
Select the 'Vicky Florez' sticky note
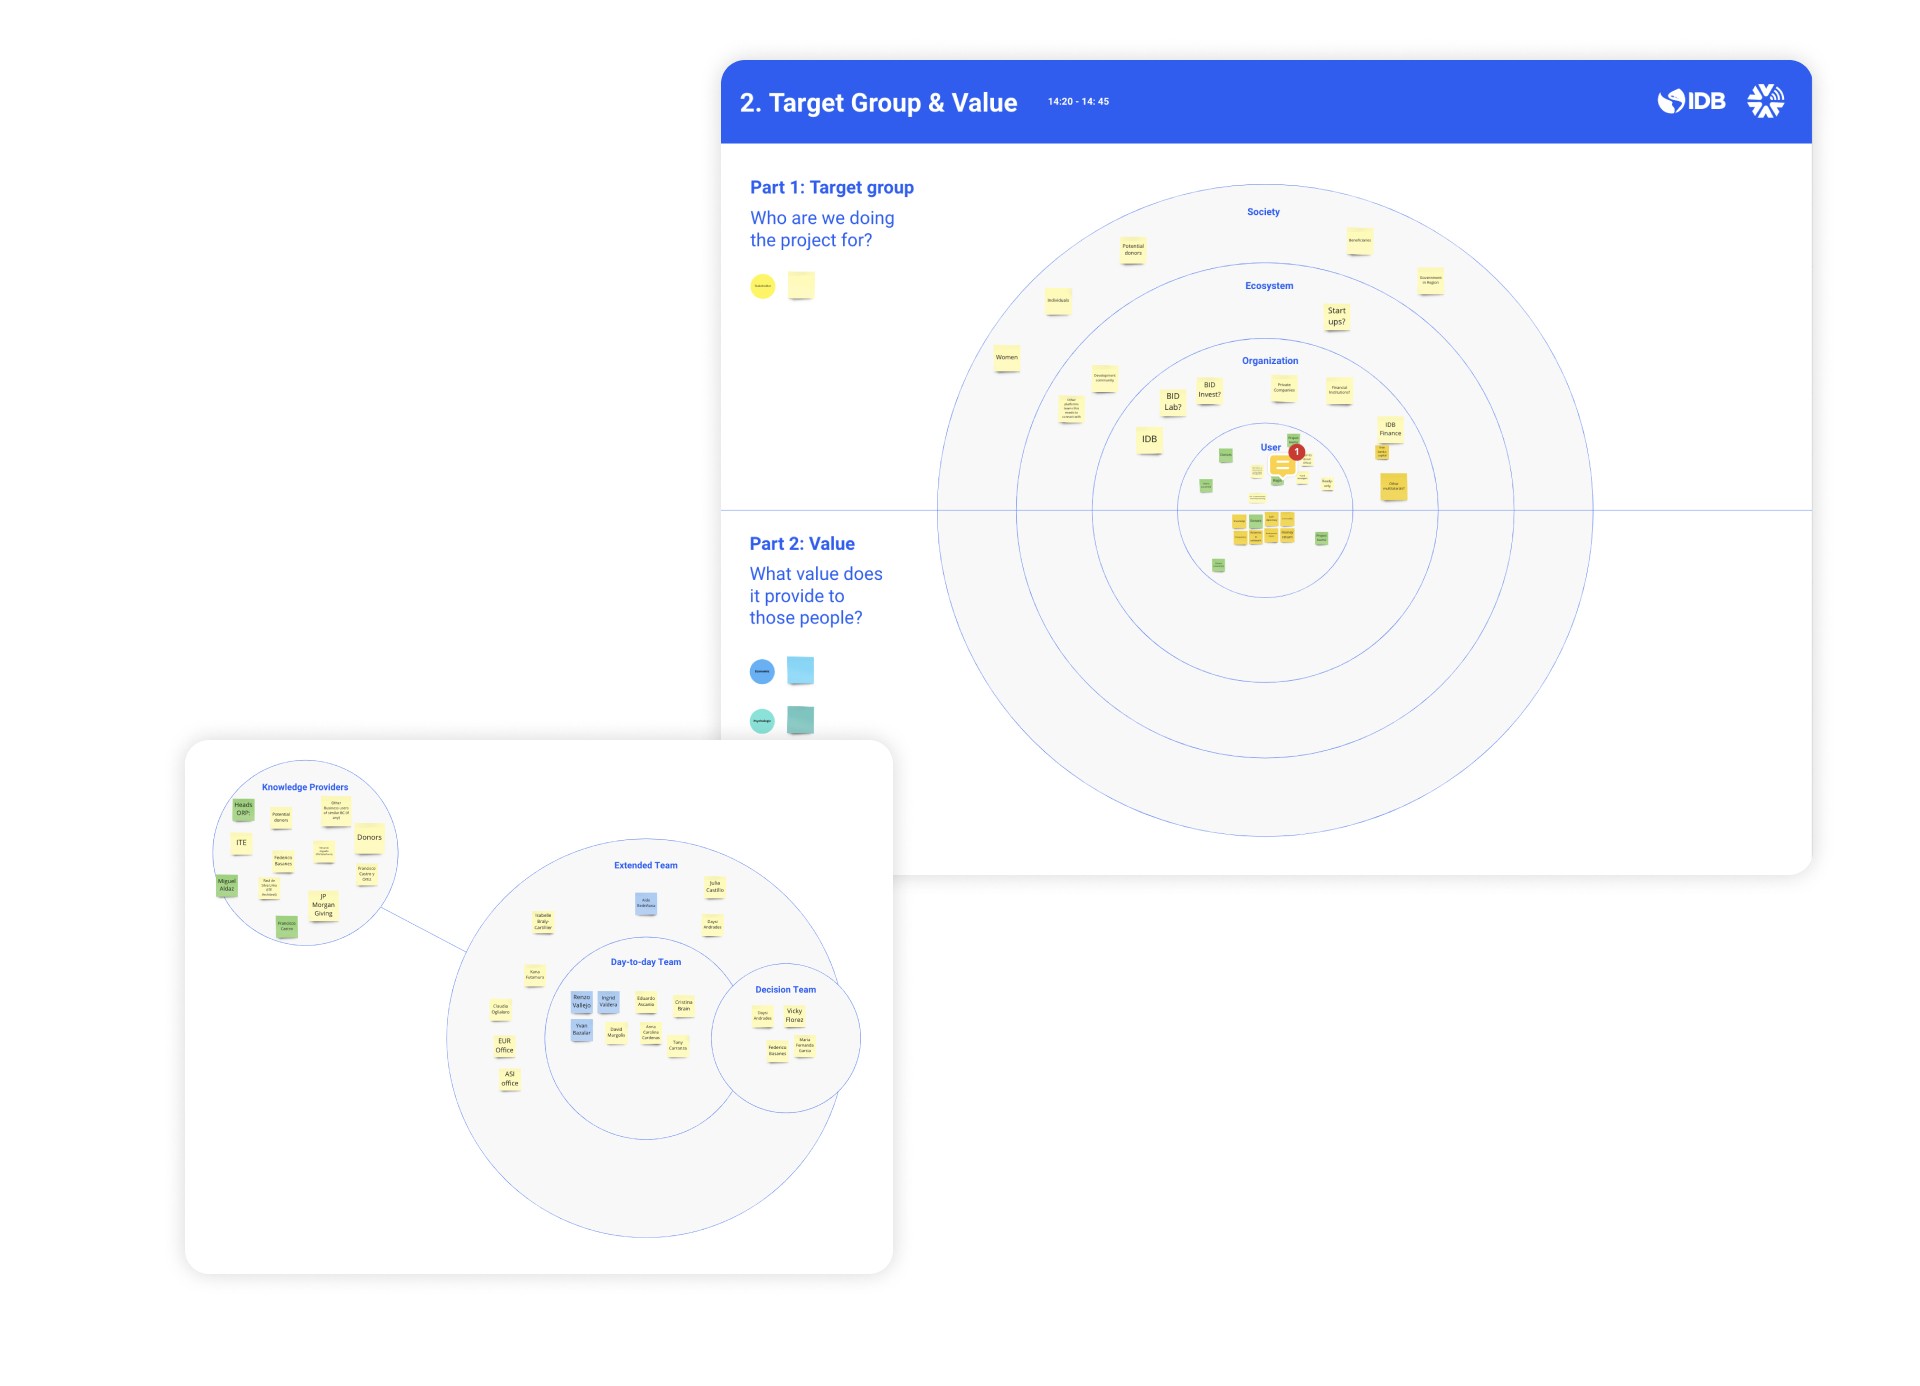coord(794,1015)
